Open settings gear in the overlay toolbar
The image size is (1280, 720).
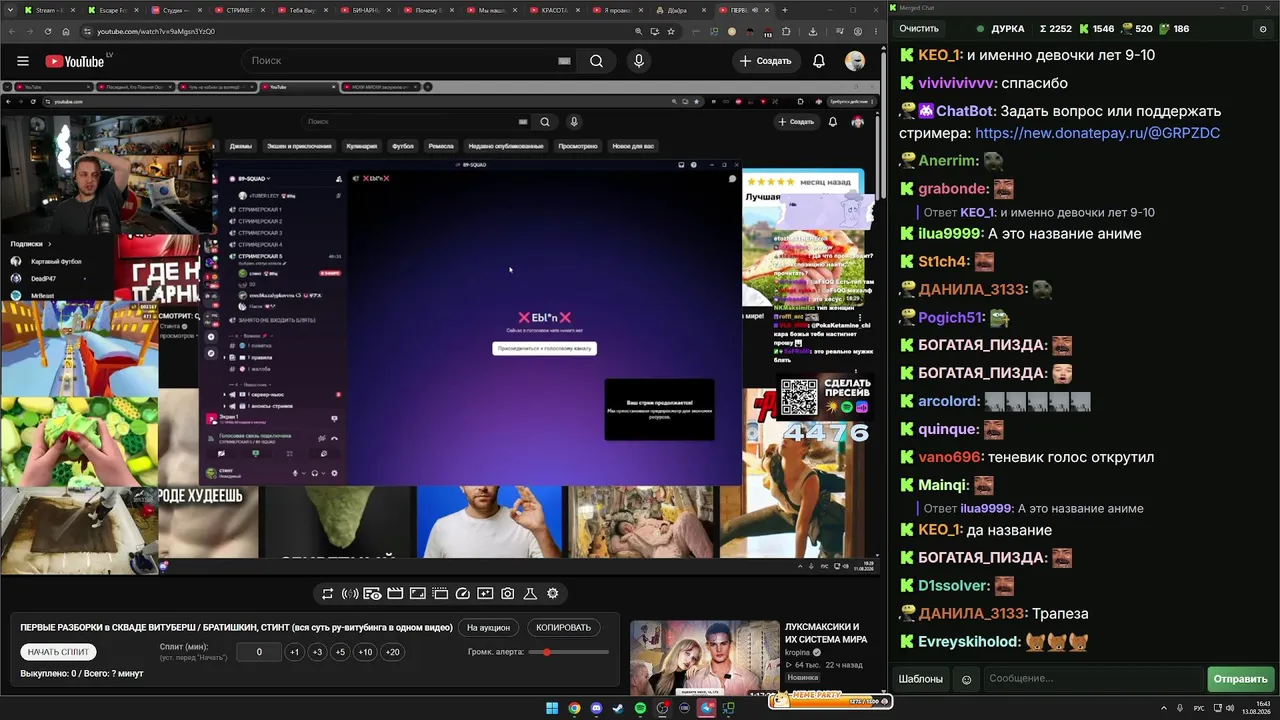click(553, 594)
